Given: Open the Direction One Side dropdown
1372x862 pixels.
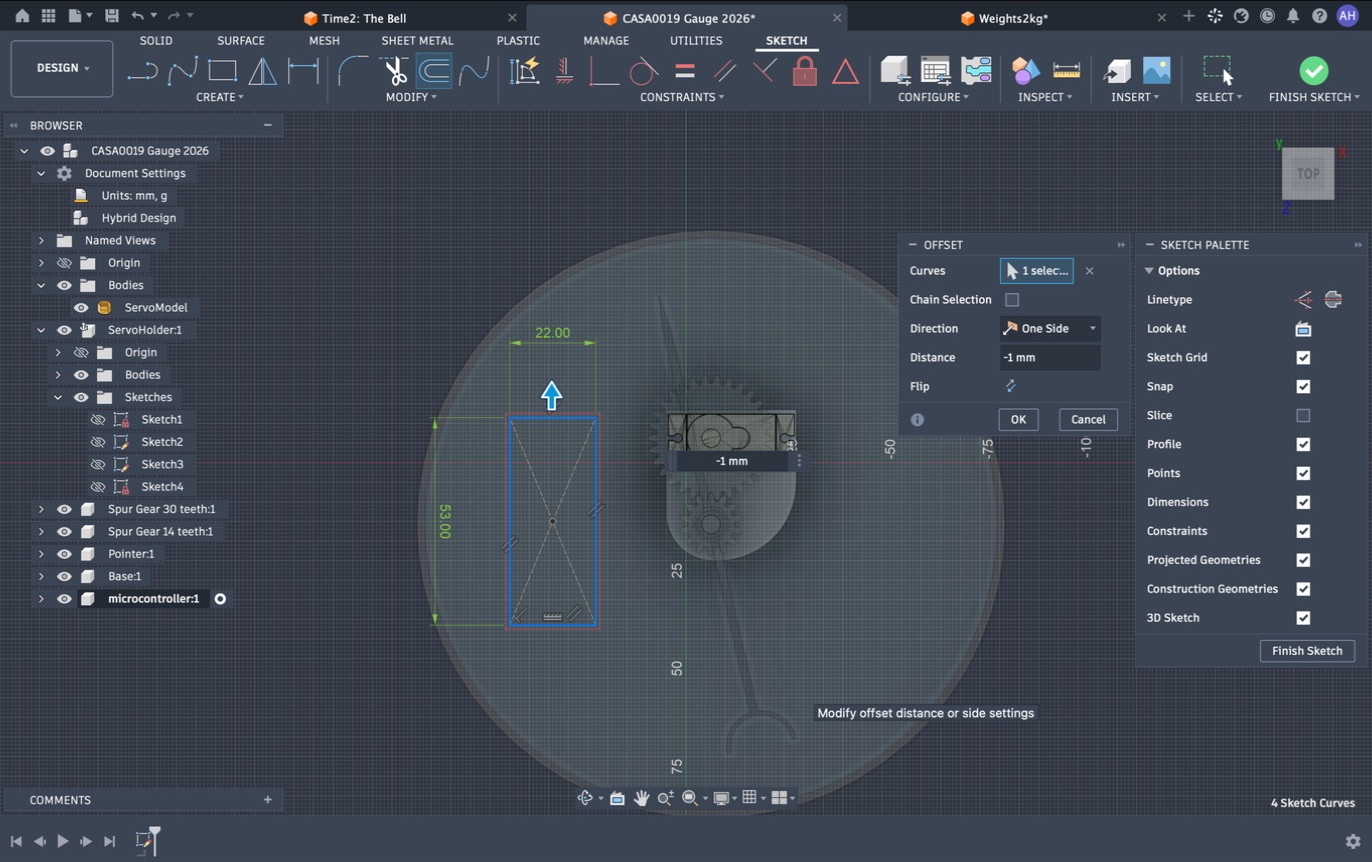Looking at the screenshot, I should [1050, 328].
